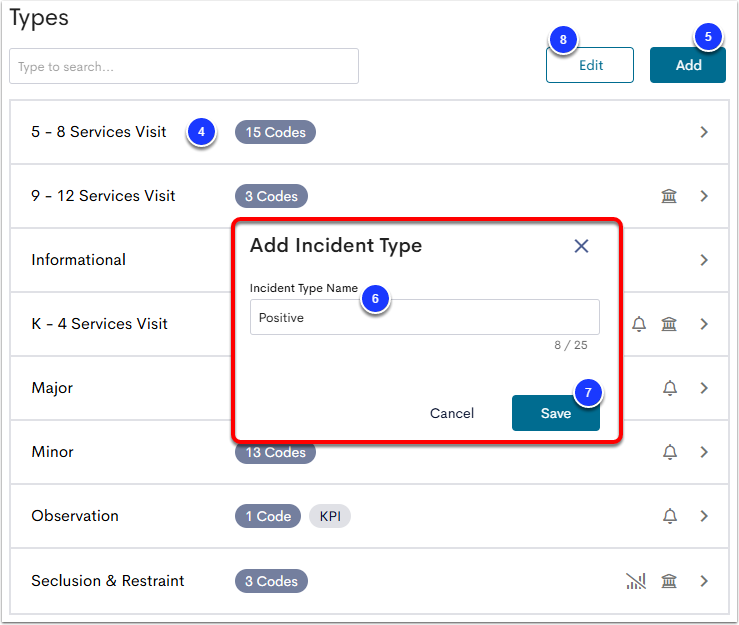Select the K - 4 Services Visit type name
The height and width of the screenshot is (625, 739).
[x=99, y=324]
